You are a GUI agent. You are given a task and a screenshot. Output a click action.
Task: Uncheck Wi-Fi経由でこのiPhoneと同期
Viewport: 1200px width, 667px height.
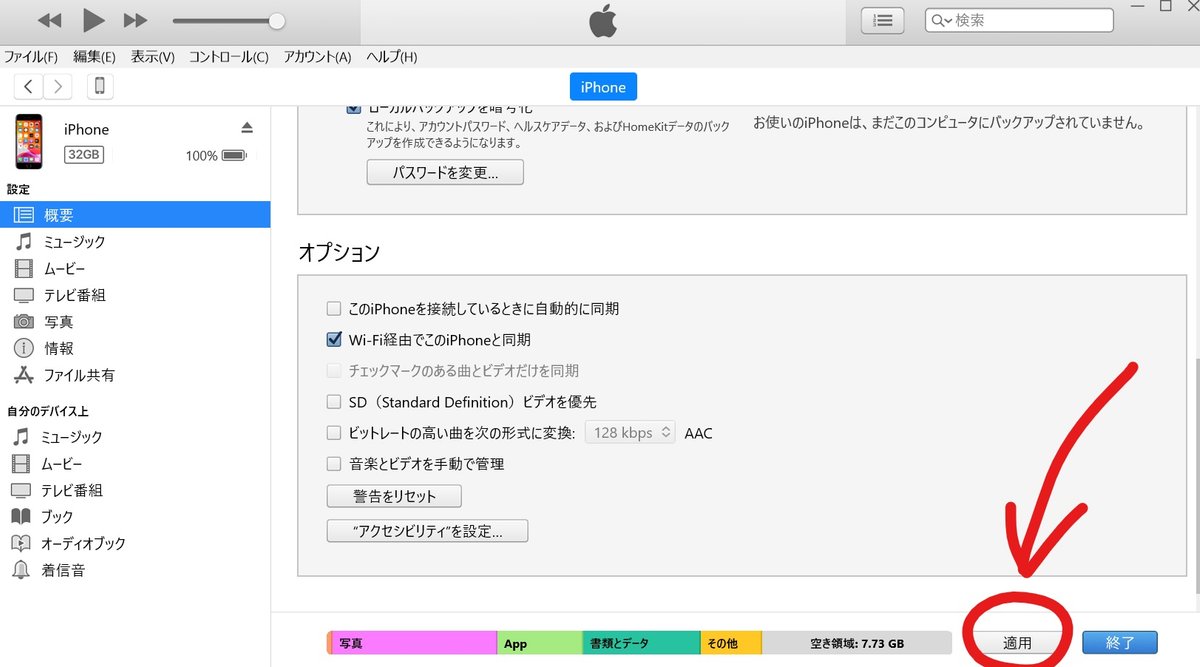click(x=334, y=340)
